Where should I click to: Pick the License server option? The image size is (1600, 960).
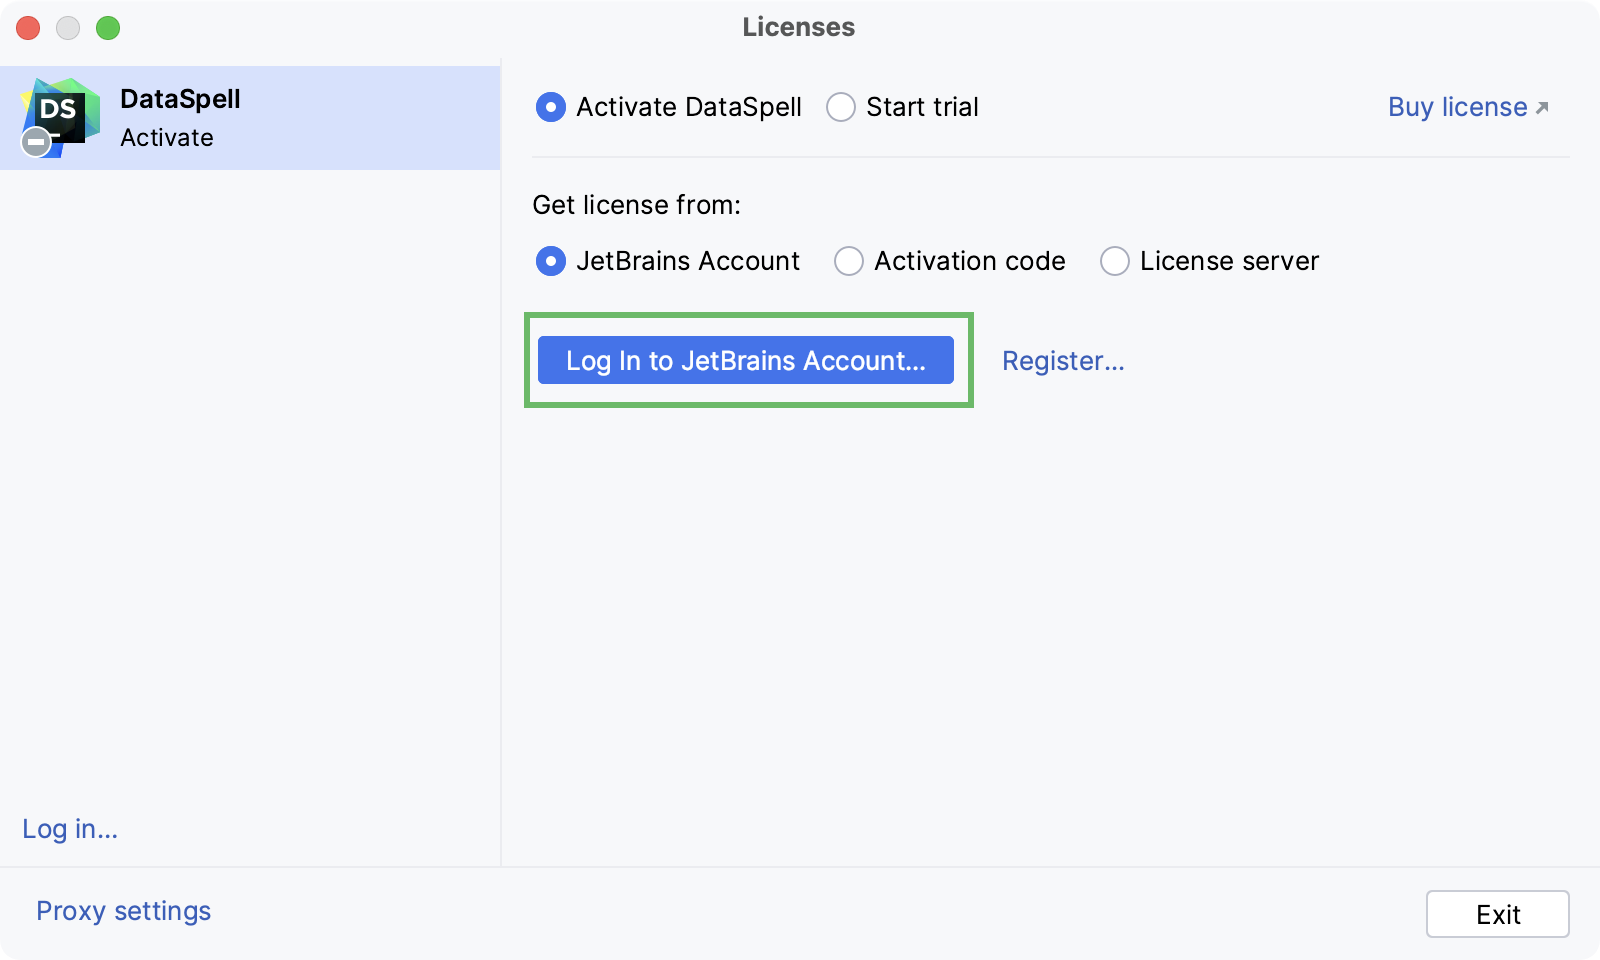coord(1114,261)
